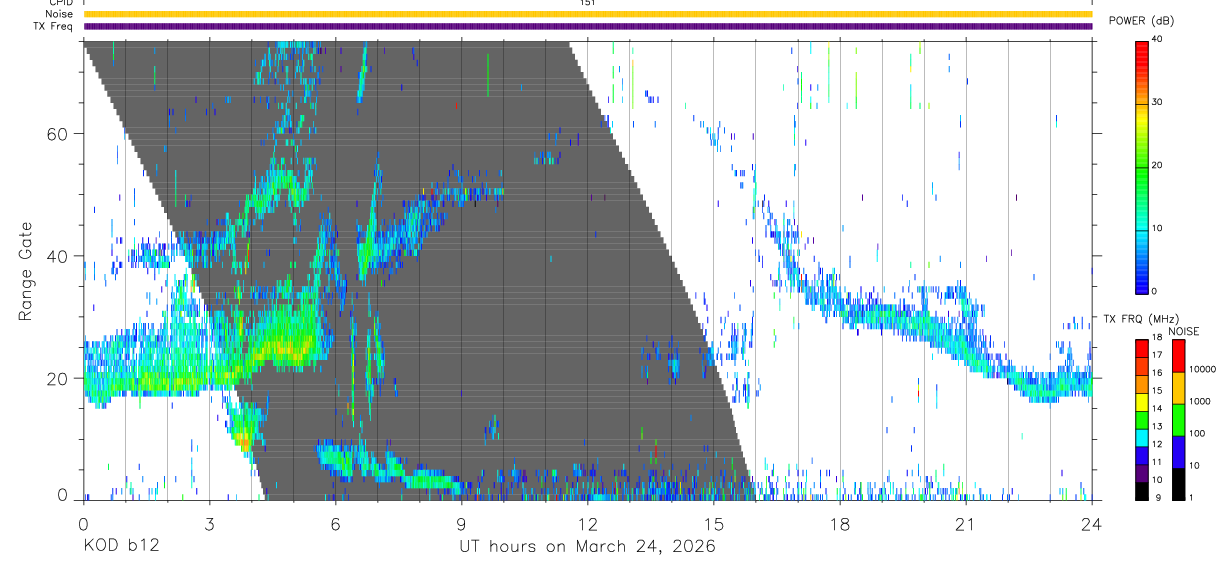Click the "12" hour label on the UT axis
Image resolution: width=1228 pixels, height=567 pixels.
click(x=587, y=524)
